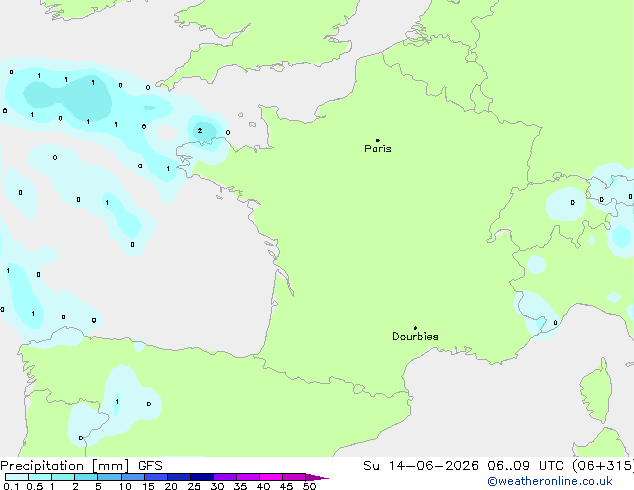
Task: Click the Paris location dot marker
Action: [378, 140]
